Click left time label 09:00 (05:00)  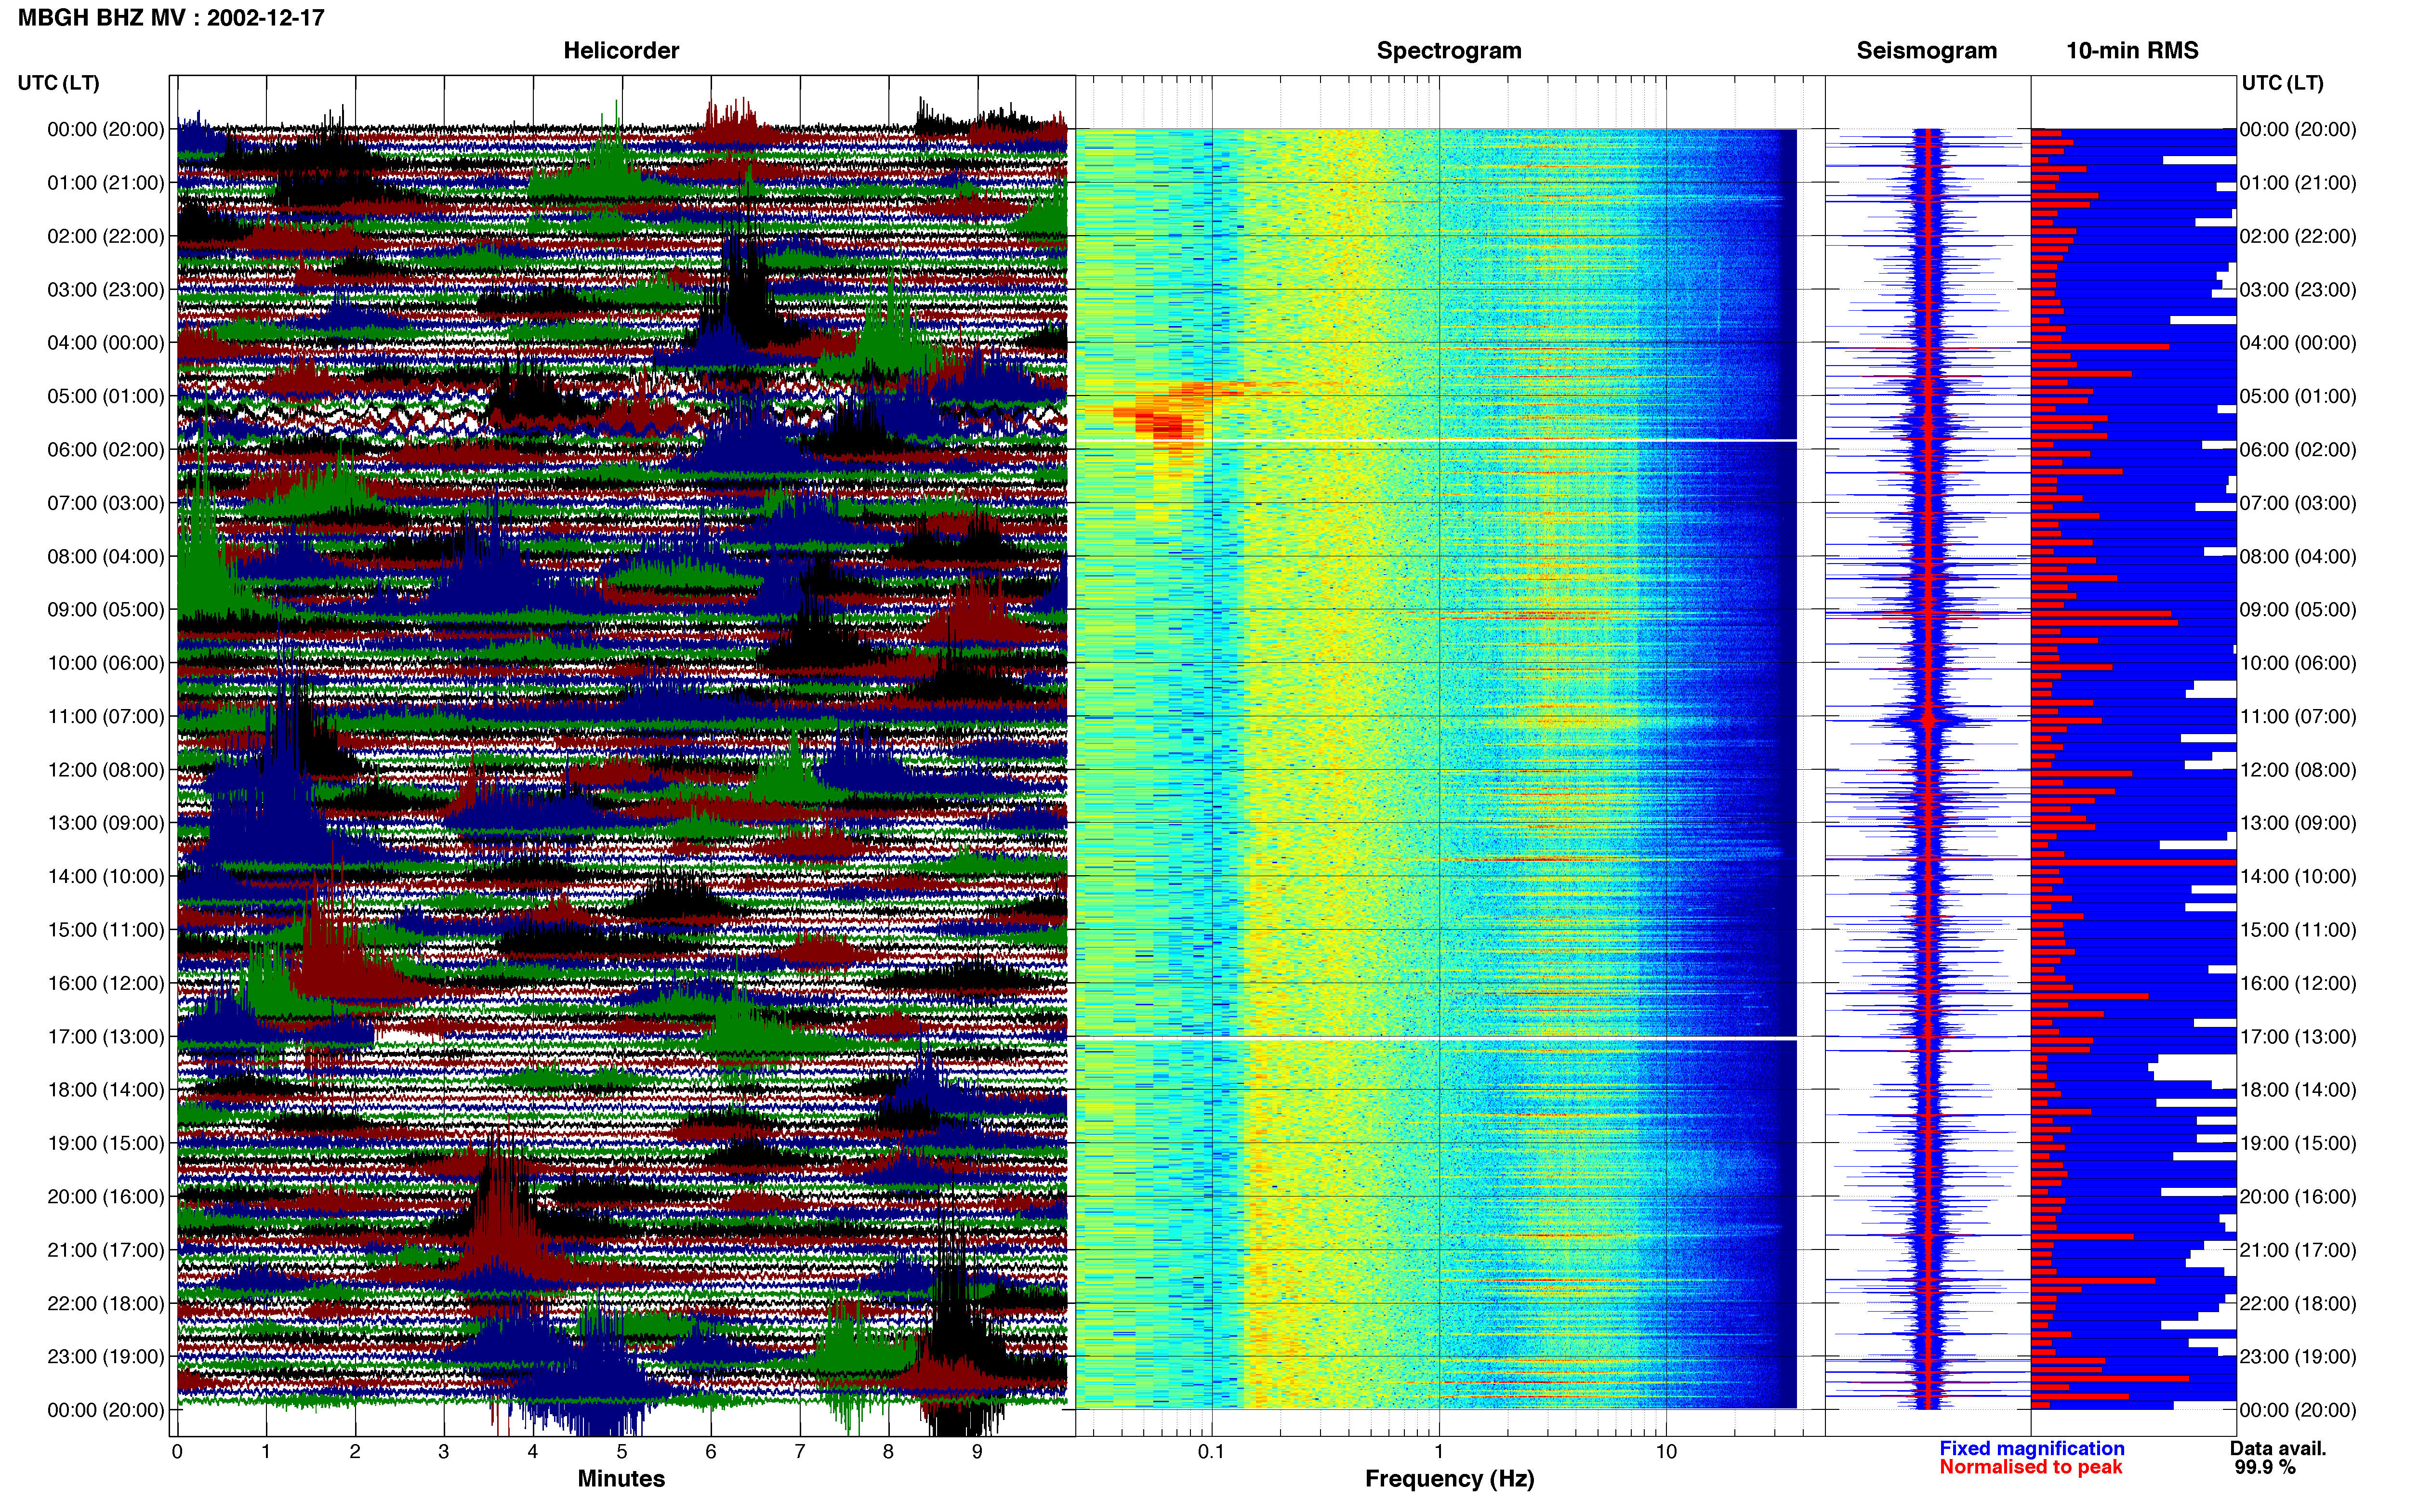(x=106, y=610)
